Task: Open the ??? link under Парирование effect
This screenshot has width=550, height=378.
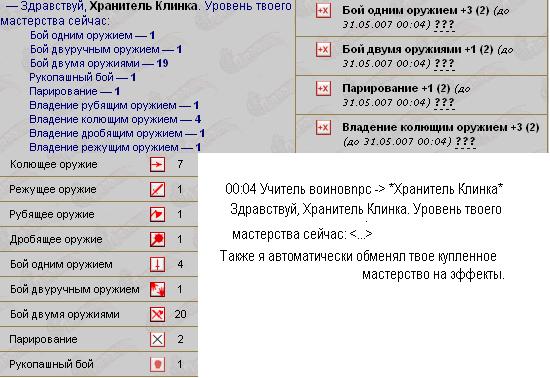Action: [x=444, y=103]
